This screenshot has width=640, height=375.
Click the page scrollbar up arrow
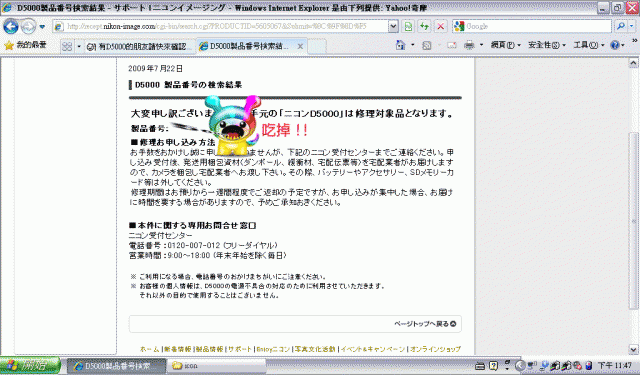(633, 63)
